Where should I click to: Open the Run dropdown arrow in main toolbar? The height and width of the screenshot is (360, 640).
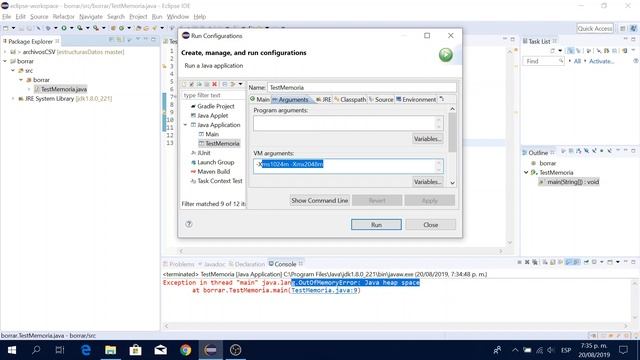[71, 28]
